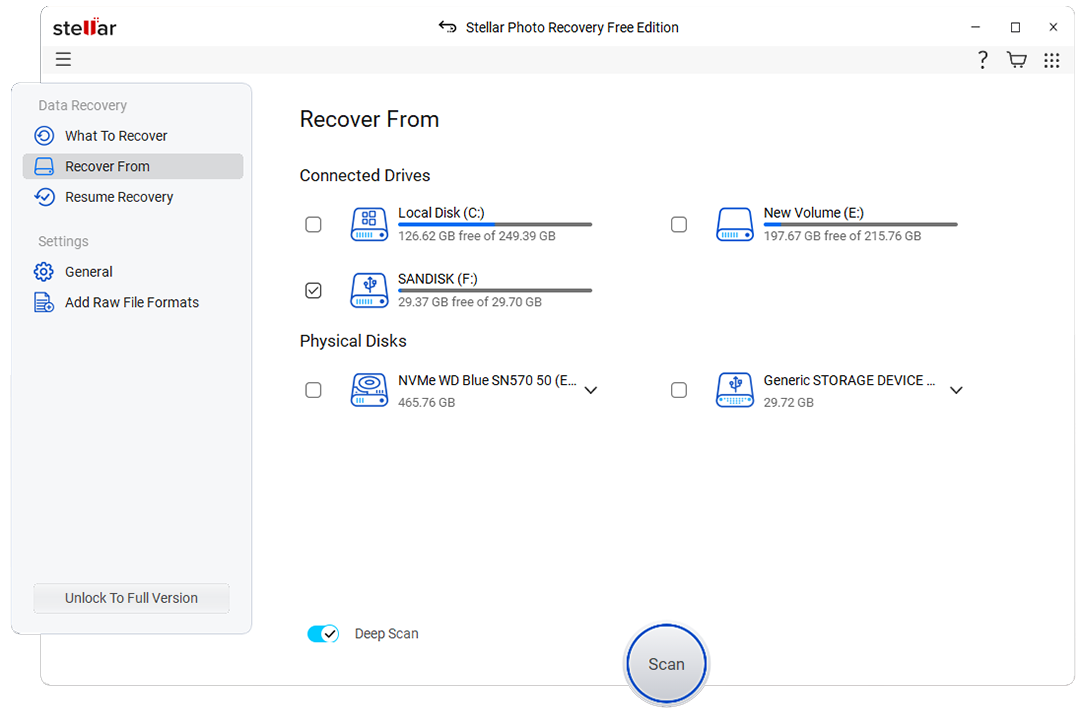Image resolution: width=1082 pixels, height=717 pixels.
Task: Open General settings gear icon
Action: [x=42, y=271]
